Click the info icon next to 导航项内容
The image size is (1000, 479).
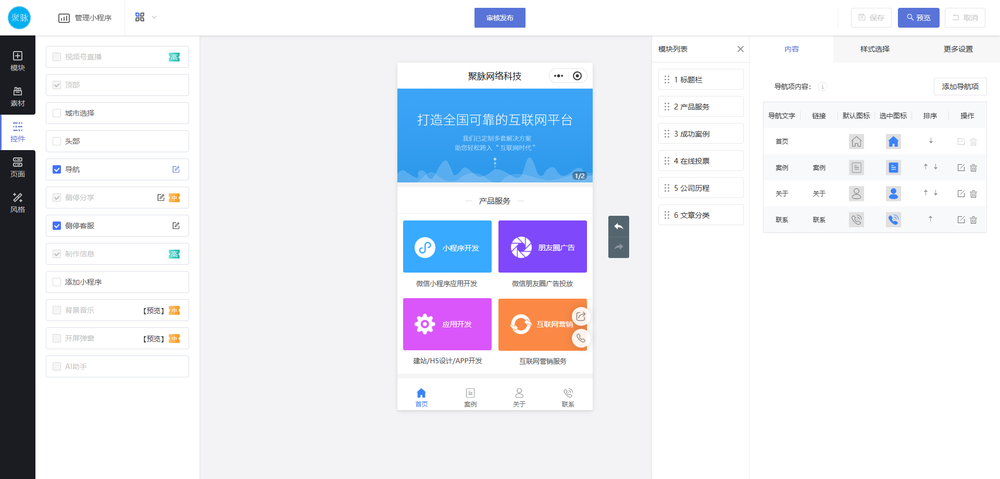[x=823, y=87]
